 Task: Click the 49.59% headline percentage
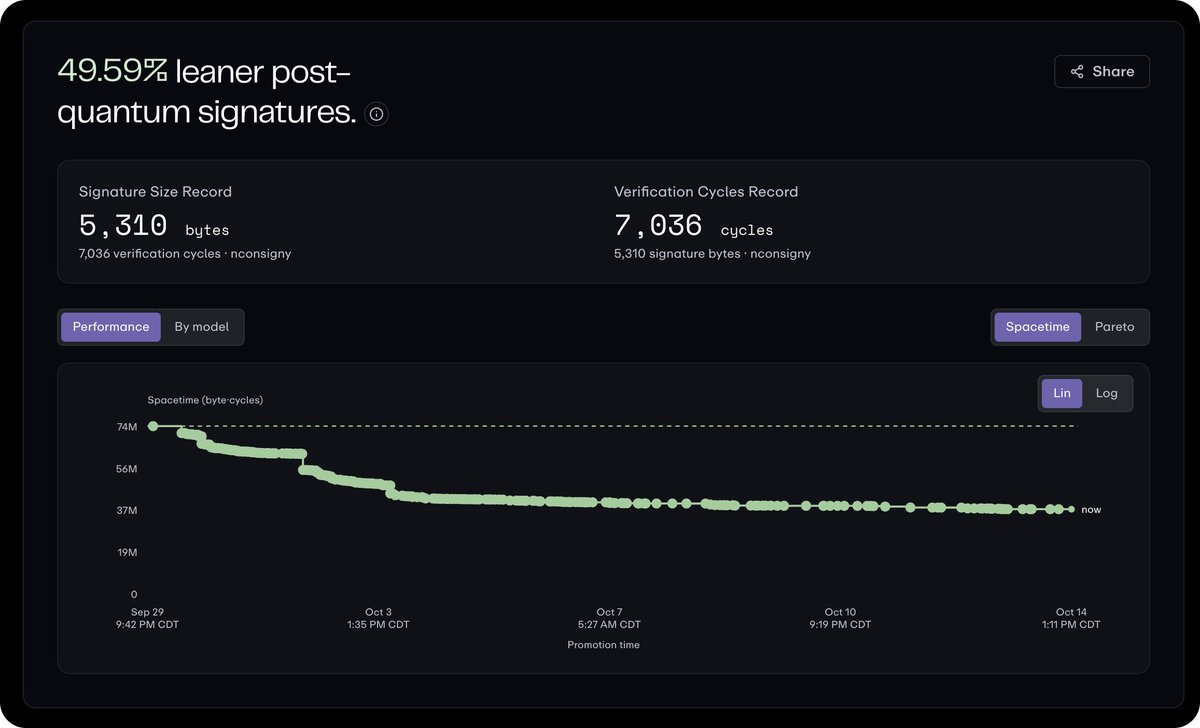coord(112,71)
